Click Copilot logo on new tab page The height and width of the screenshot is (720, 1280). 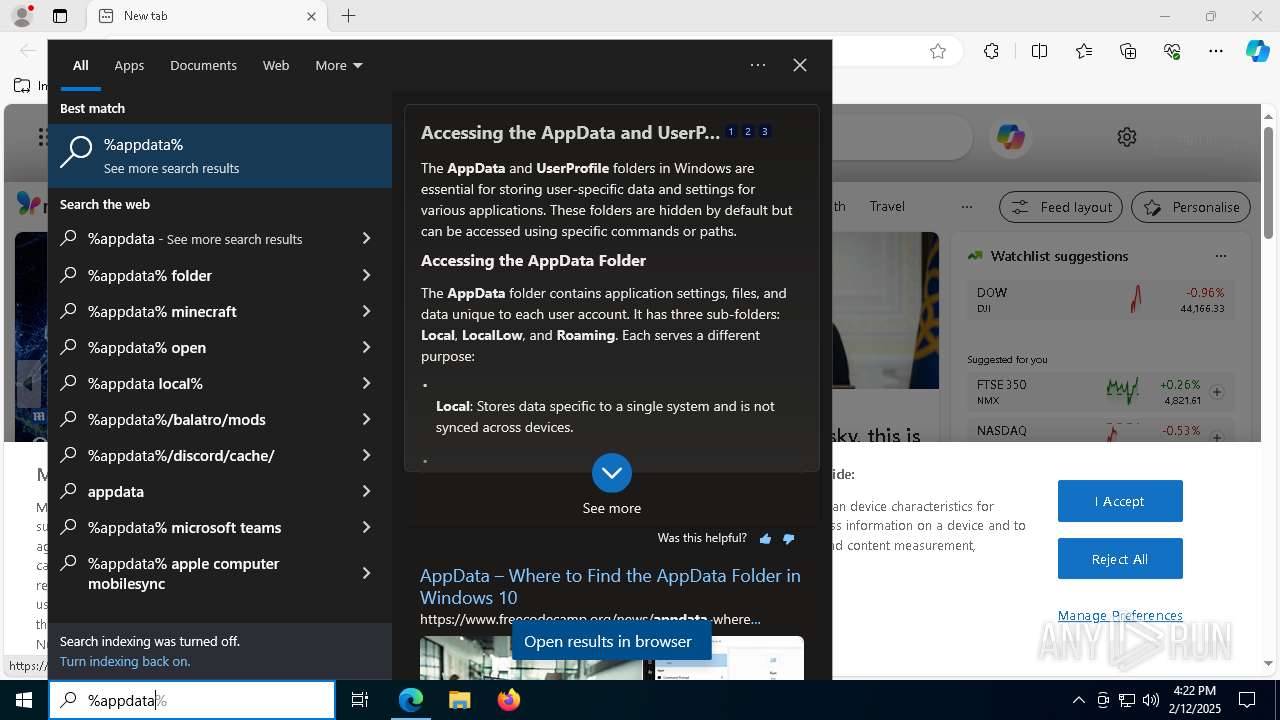[x=1010, y=137]
